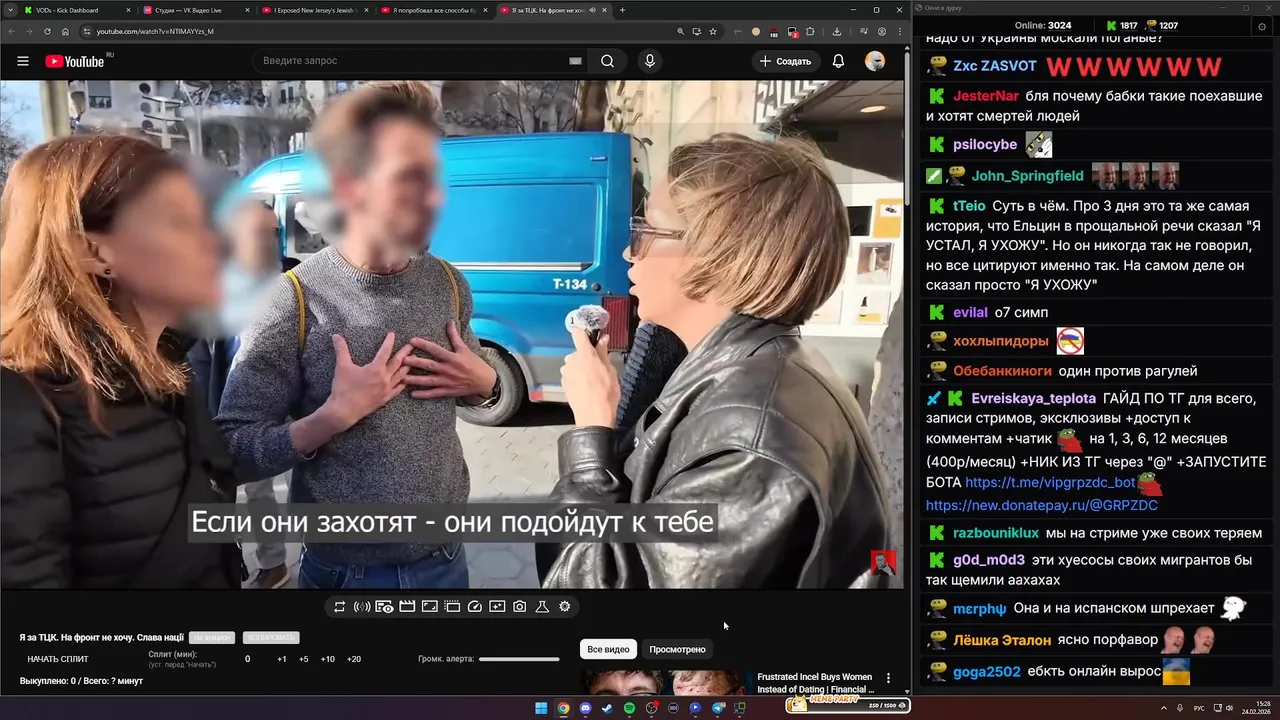Select the Просмотрено filter chip

[677, 649]
